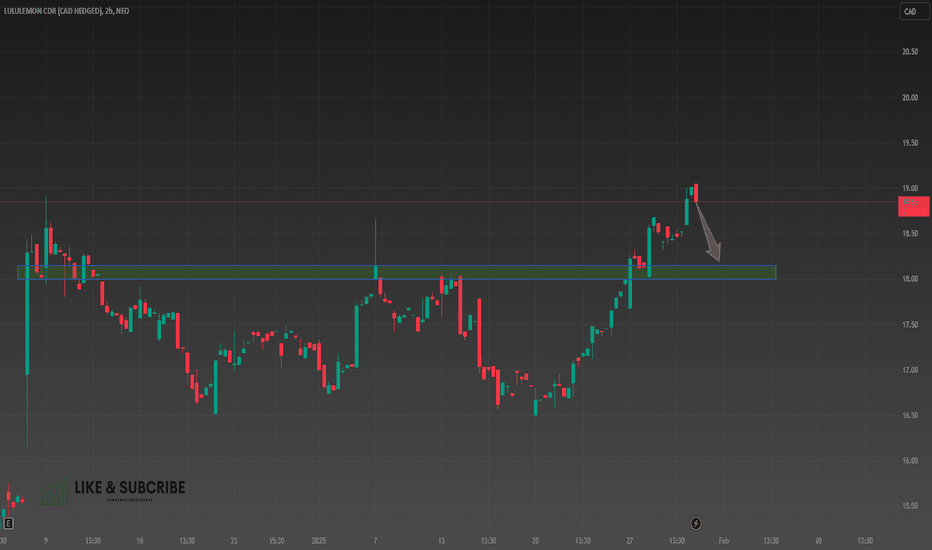
Task: Click the 18.50 price axis label
Action: [909, 234]
